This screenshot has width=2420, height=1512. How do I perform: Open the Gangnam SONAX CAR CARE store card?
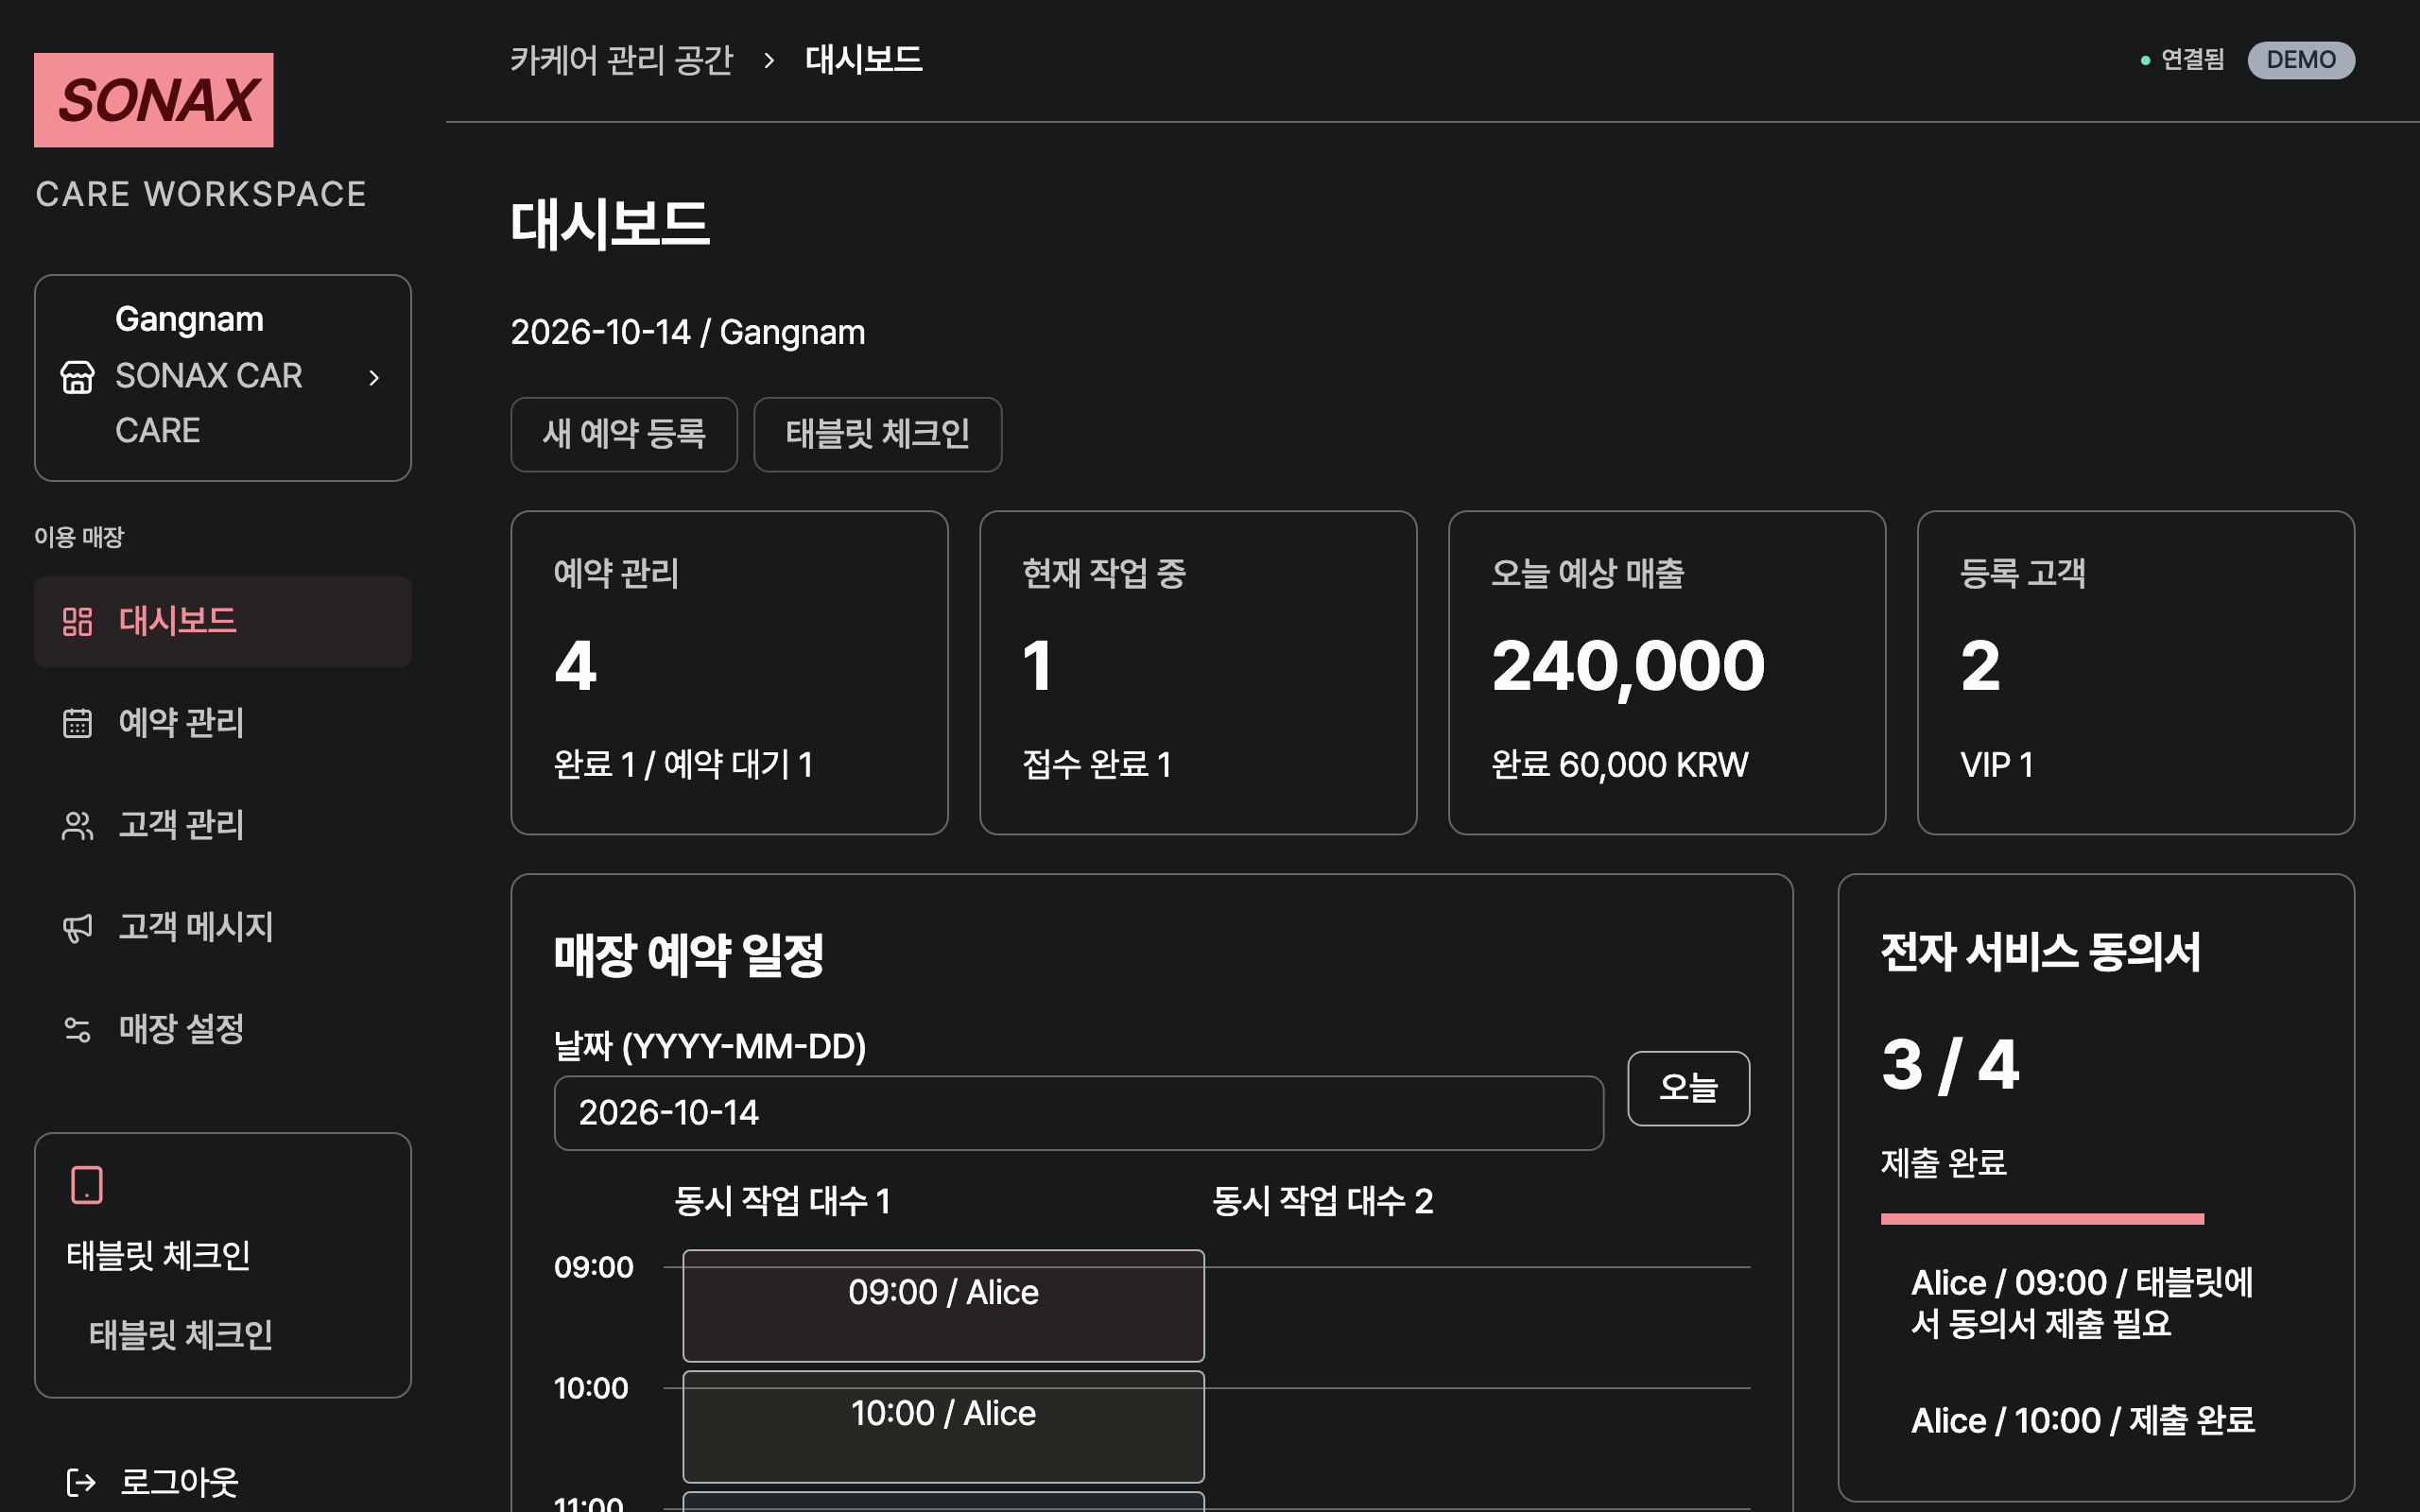(223, 378)
